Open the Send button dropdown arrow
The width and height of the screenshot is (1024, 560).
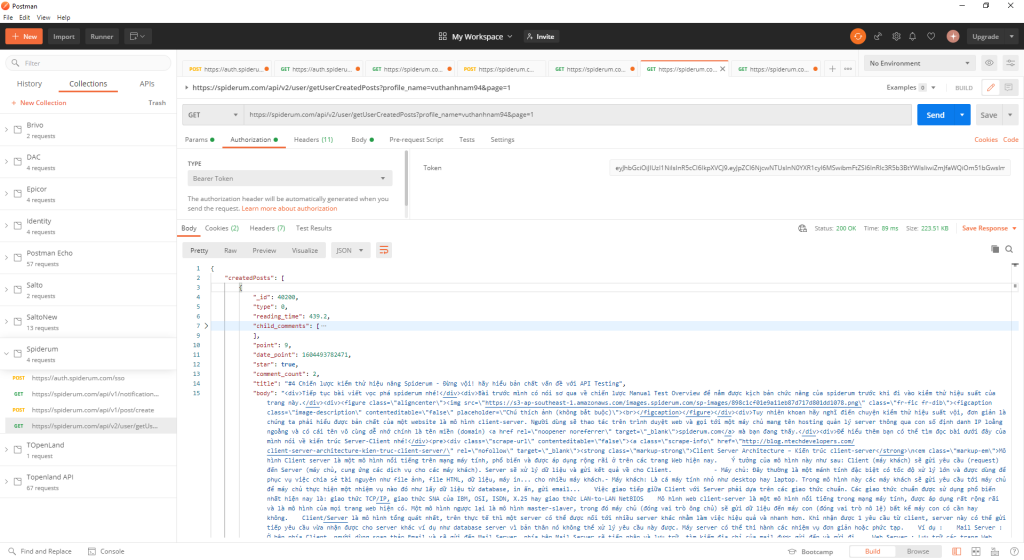pyautogui.click(x=962, y=115)
